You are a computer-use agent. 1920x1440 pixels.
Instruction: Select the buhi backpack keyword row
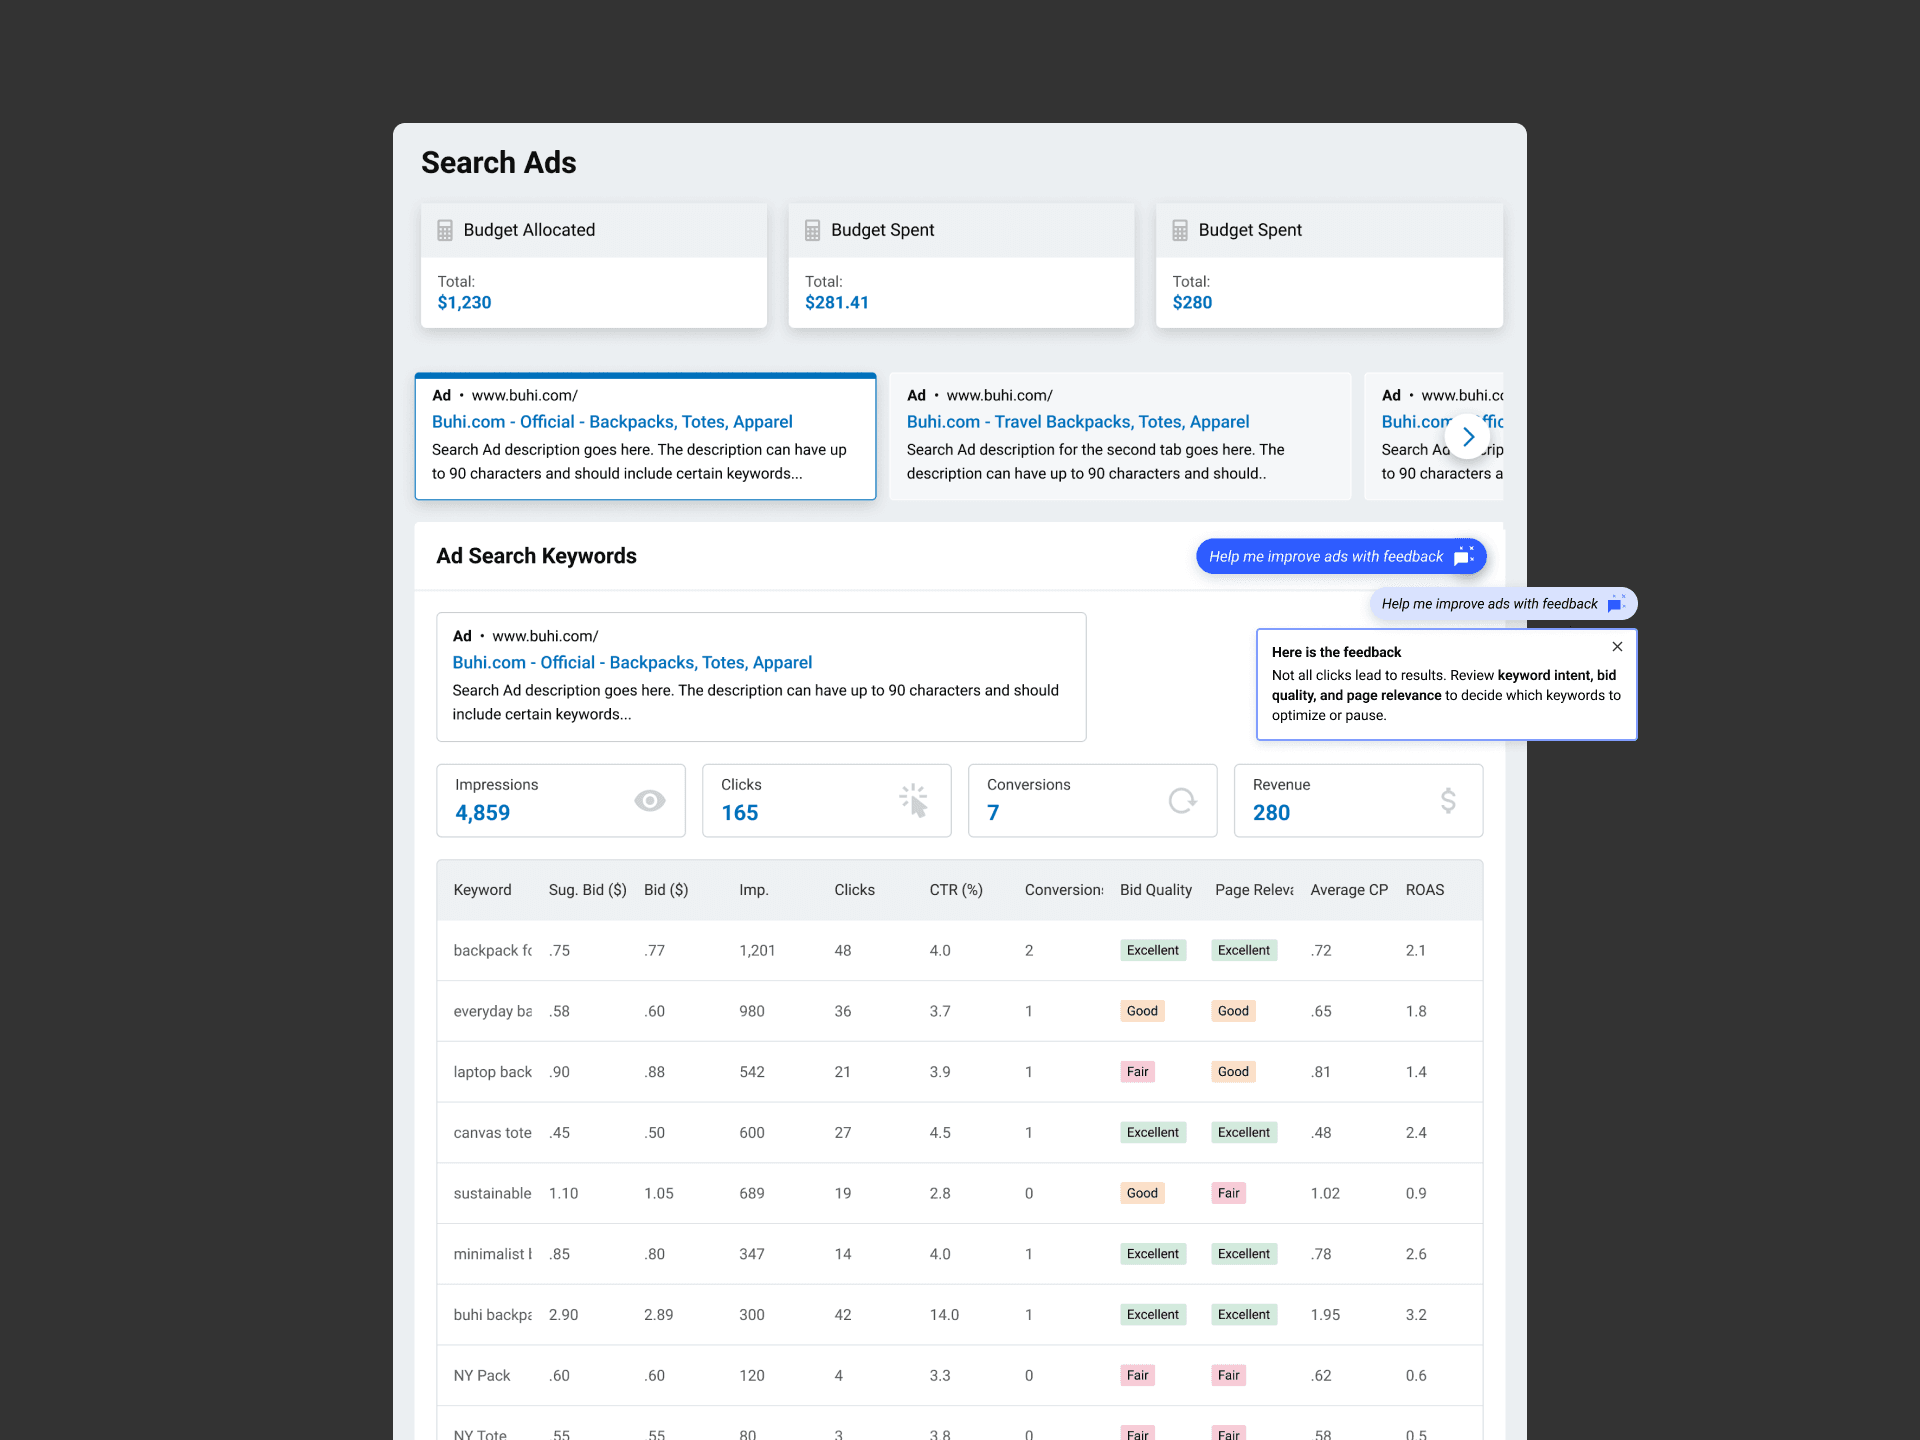[x=492, y=1315]
